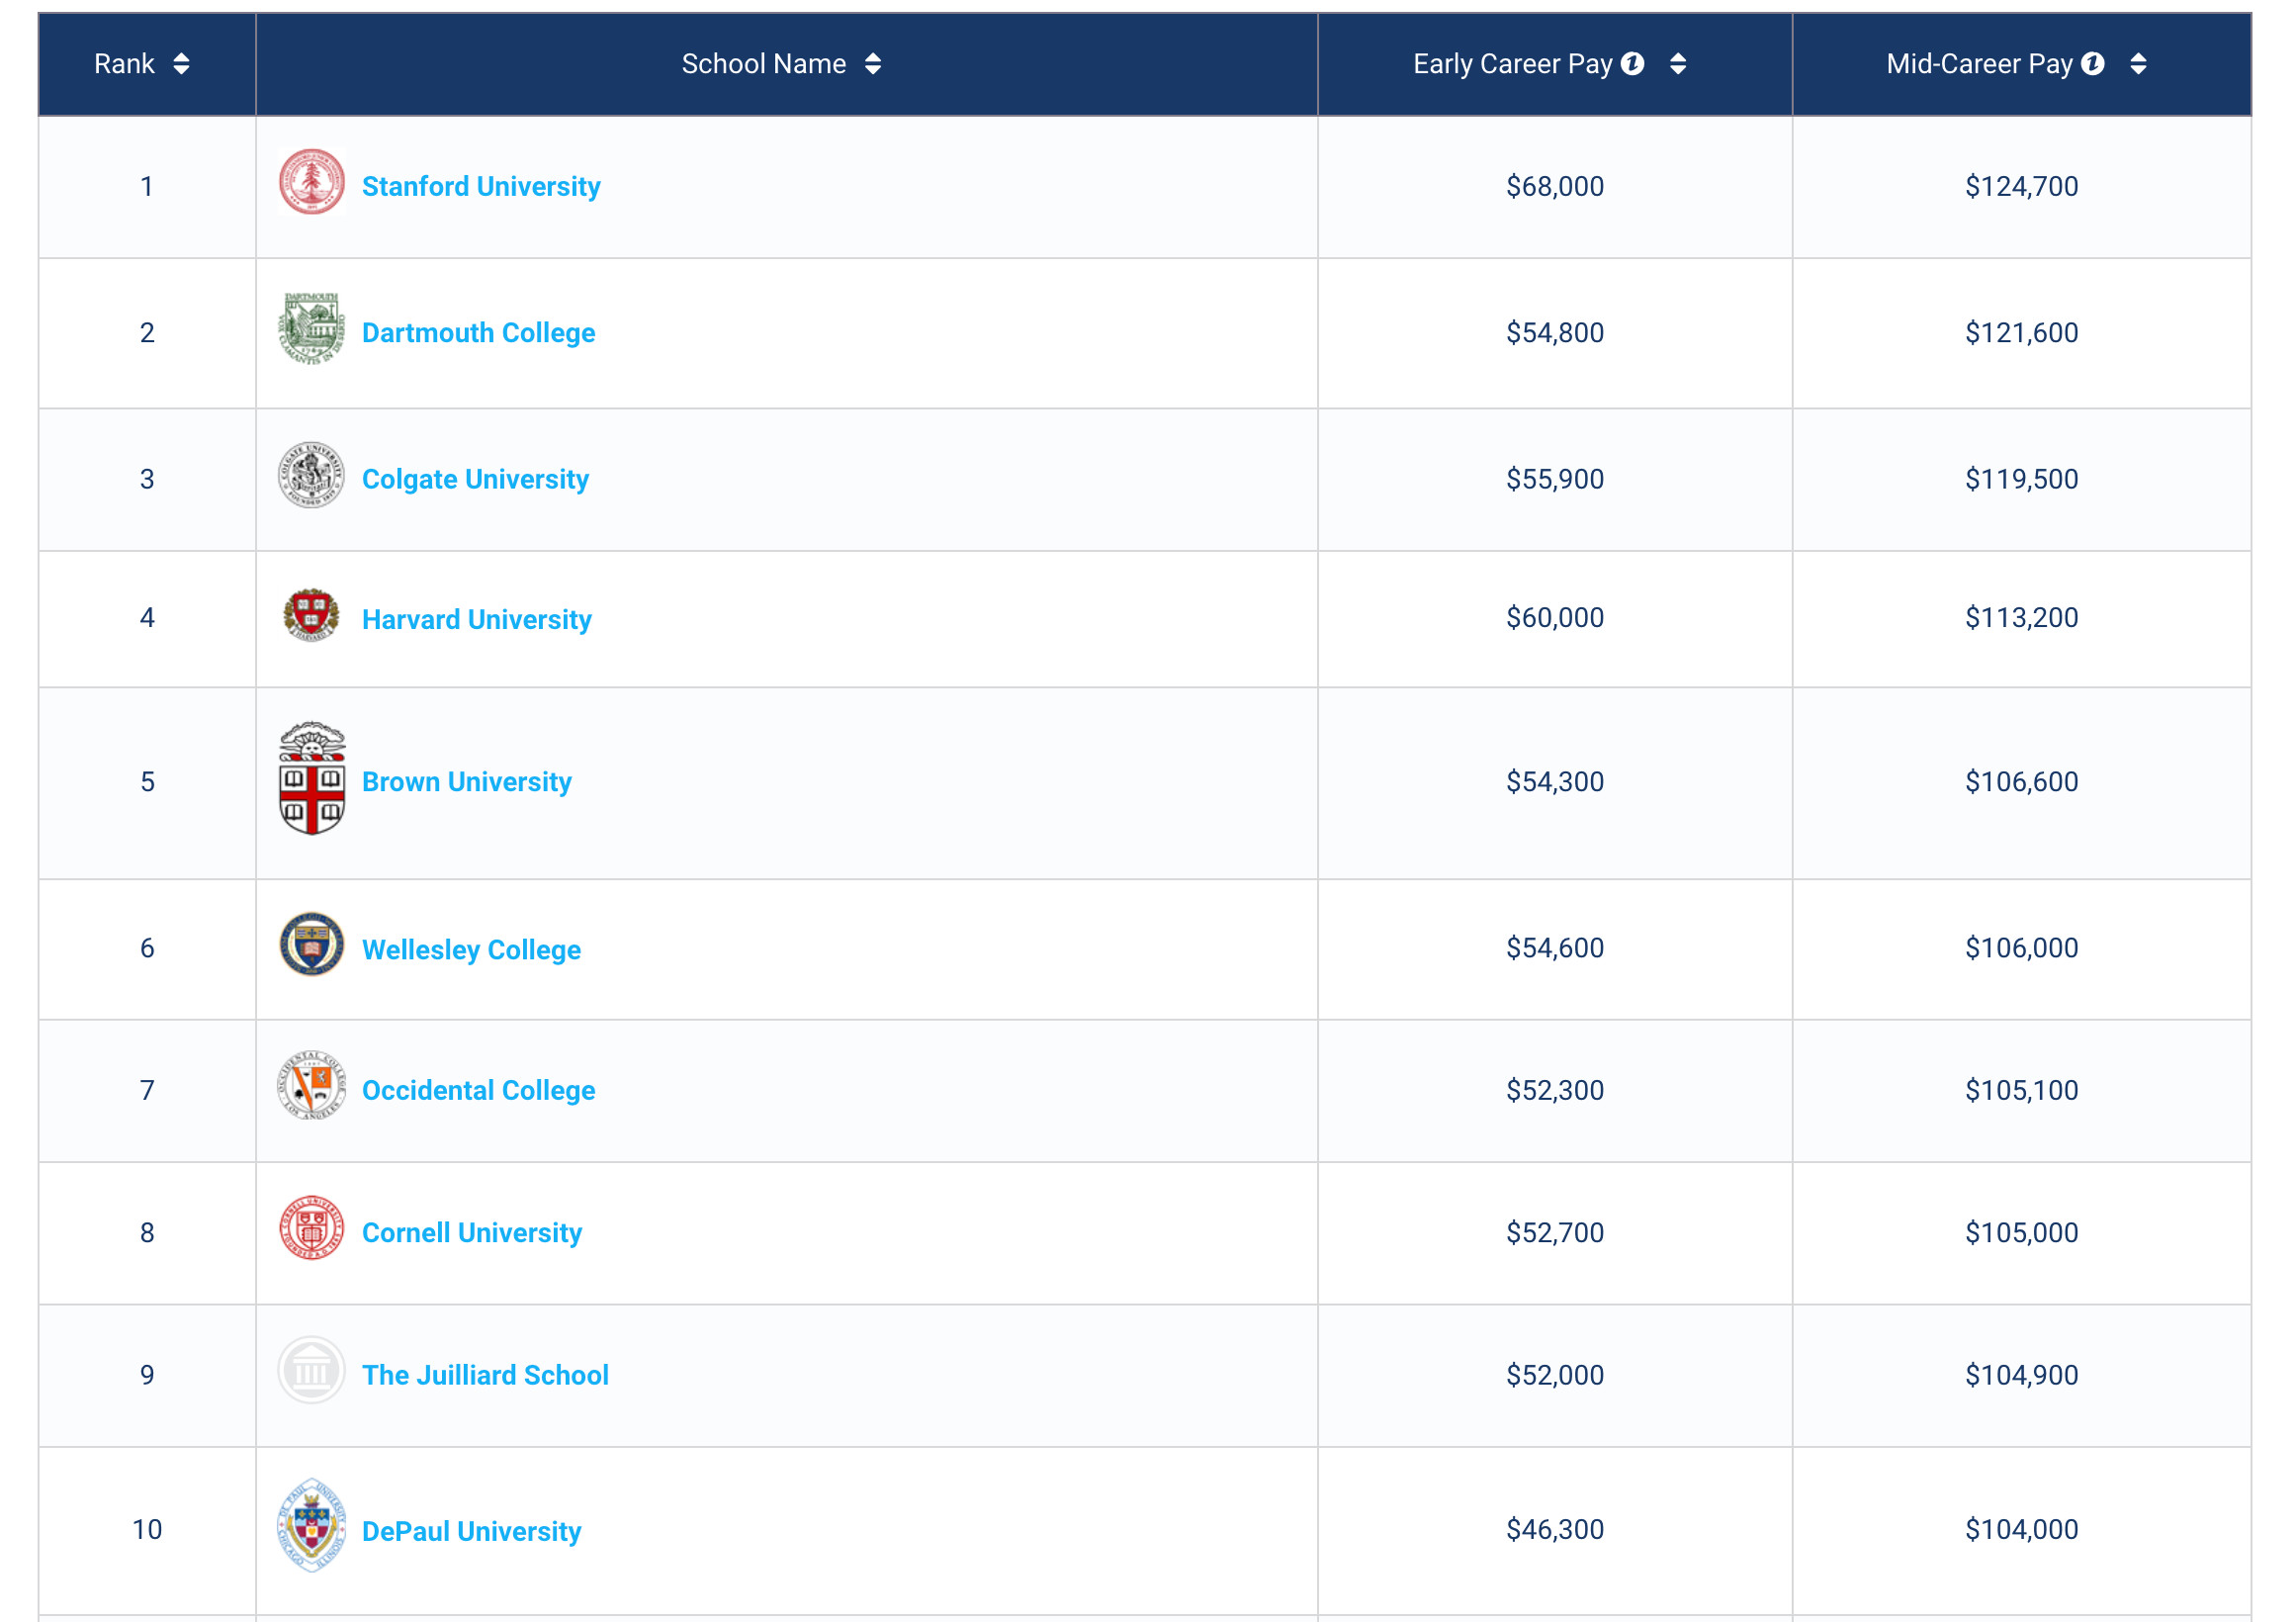Sort by Early Career Pay arrows
Viewport: 2296px width, 1622px height.
[1678, 64]
